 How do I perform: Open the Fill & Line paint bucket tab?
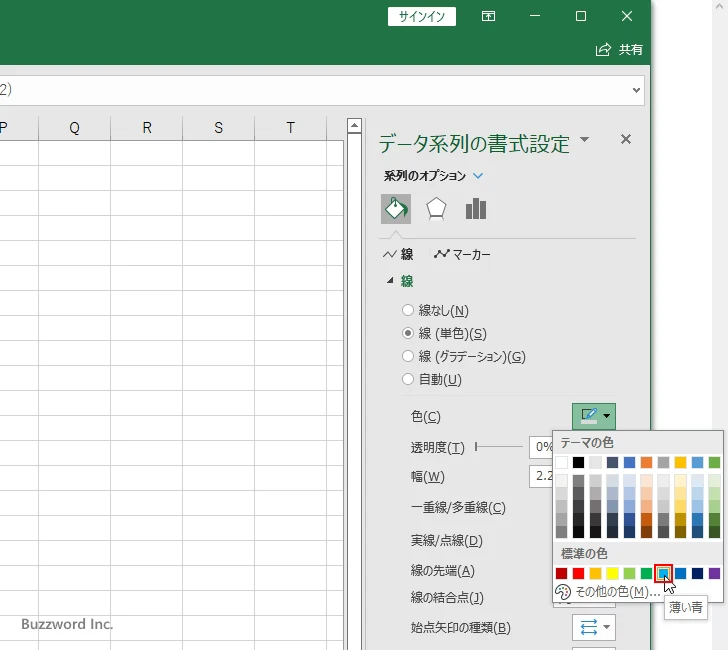coord(396,209)
